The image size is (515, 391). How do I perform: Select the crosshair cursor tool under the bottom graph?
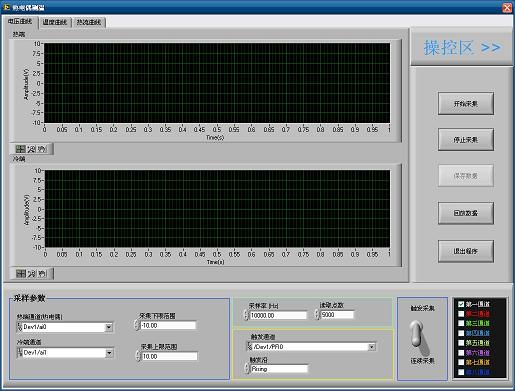[21, 274]
